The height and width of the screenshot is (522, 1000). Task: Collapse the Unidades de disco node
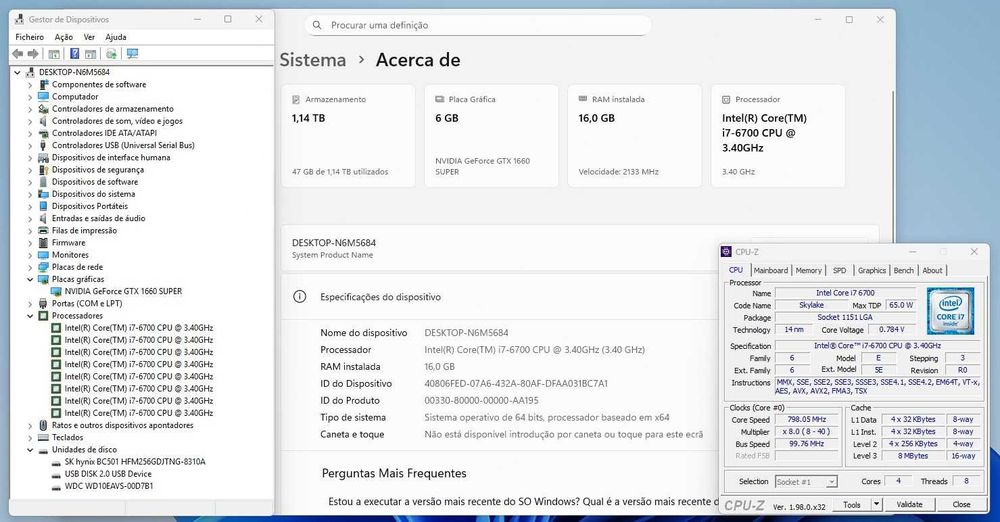point(30,449)
